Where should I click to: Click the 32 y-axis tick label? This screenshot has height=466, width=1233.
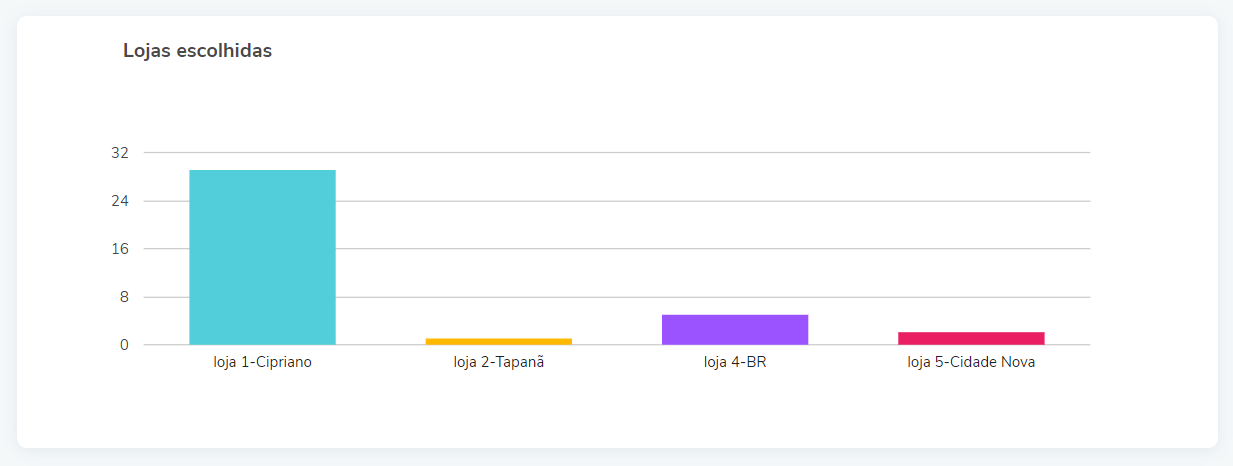click(120, 153)
